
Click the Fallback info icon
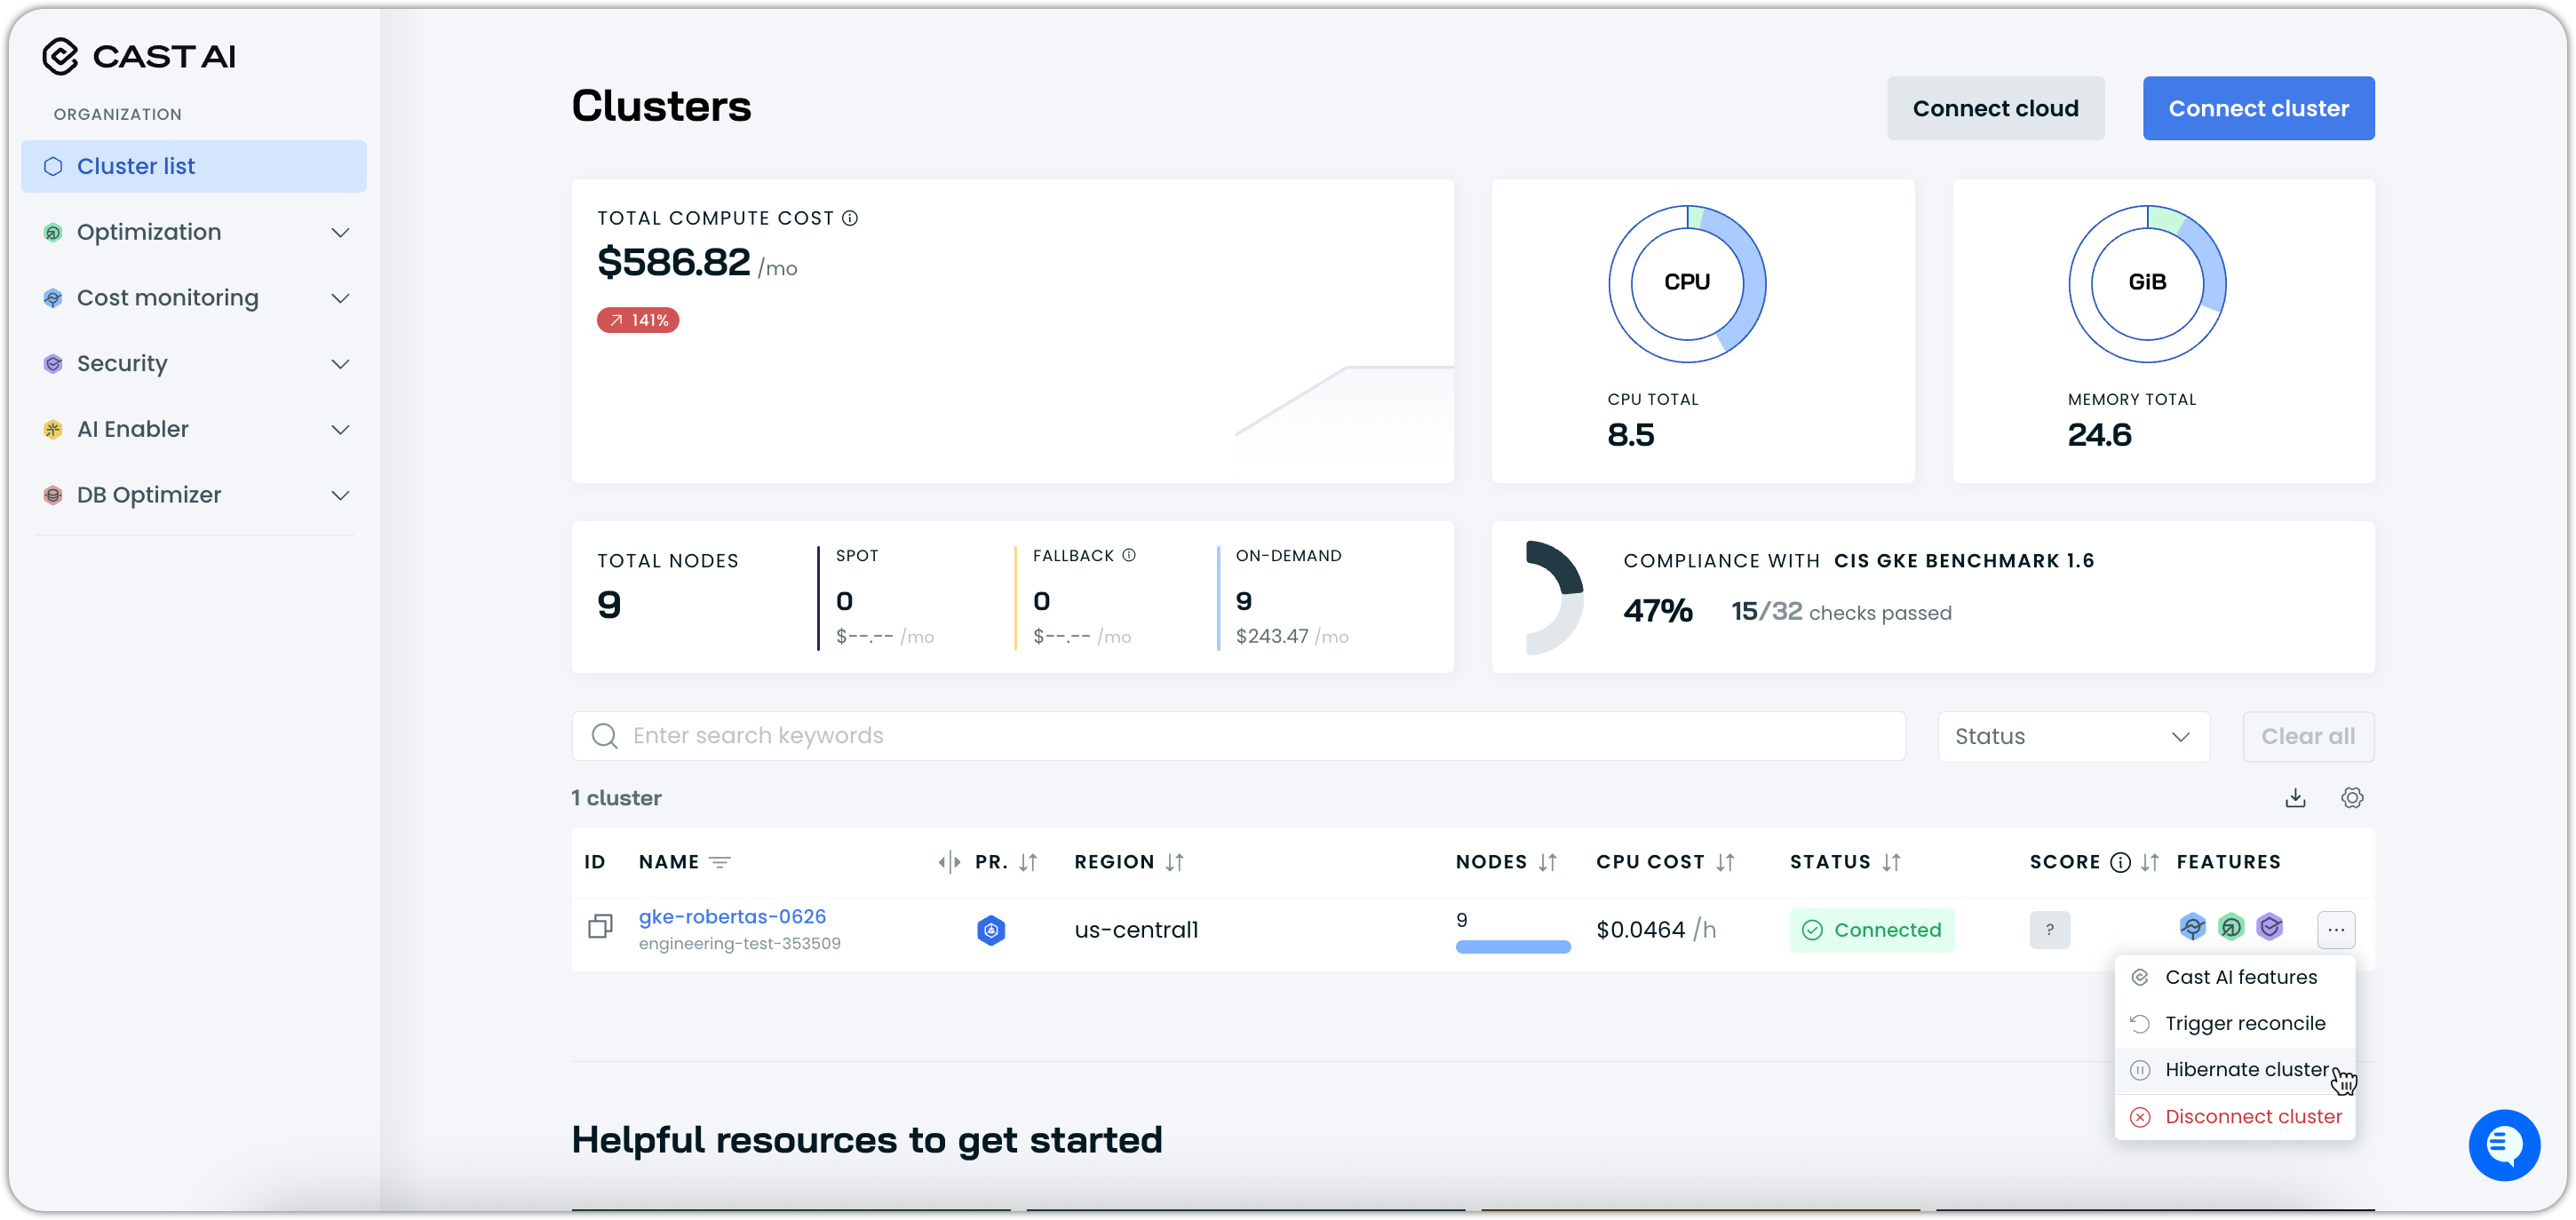(1129, 555)
